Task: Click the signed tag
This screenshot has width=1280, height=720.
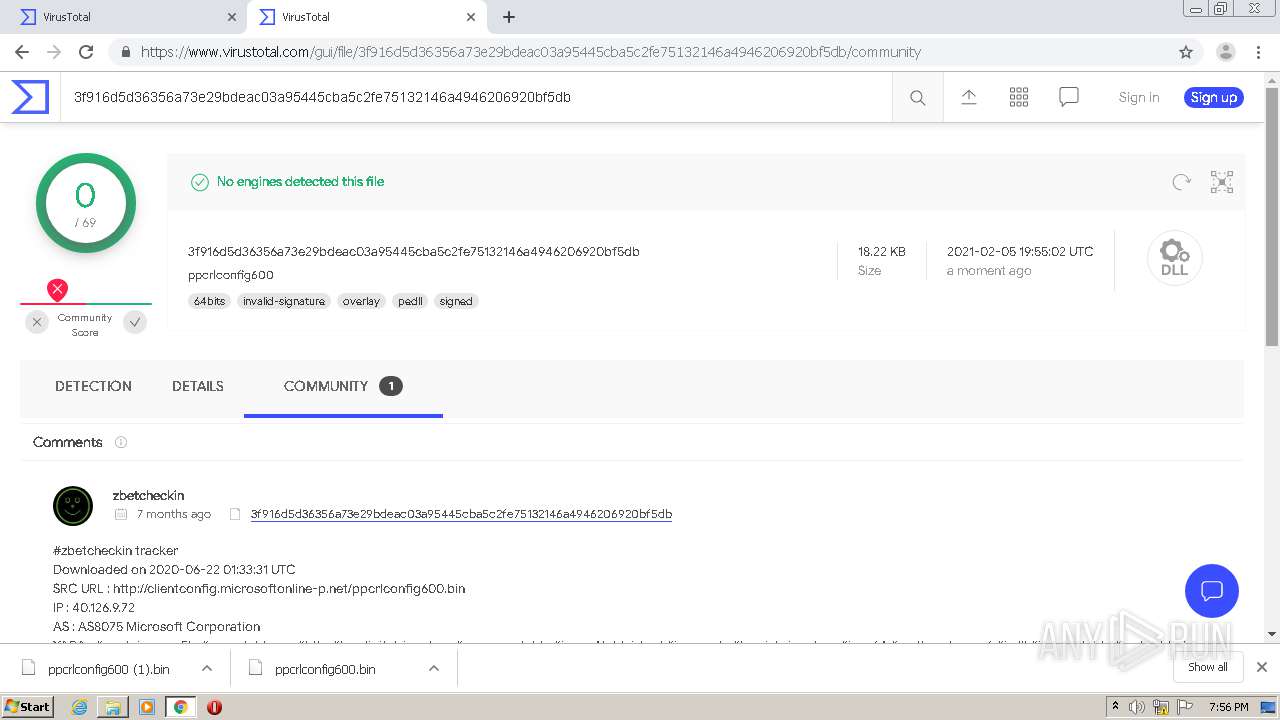Action: [456, 301]
